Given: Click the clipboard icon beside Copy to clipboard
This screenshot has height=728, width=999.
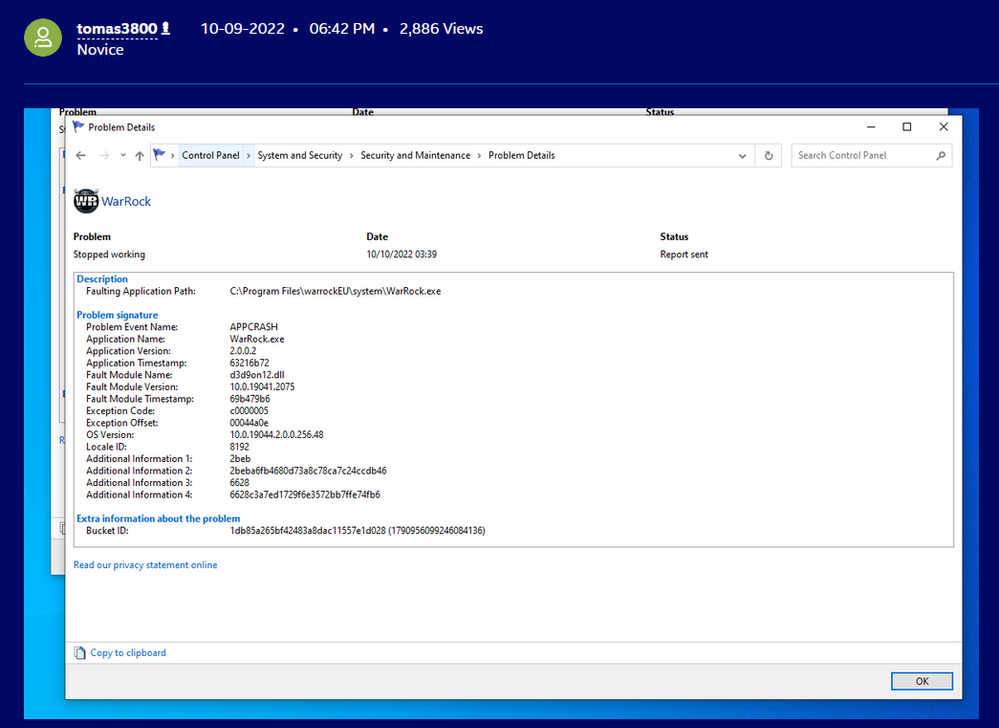Looking at the screenshot, I should tap(80, 653).
